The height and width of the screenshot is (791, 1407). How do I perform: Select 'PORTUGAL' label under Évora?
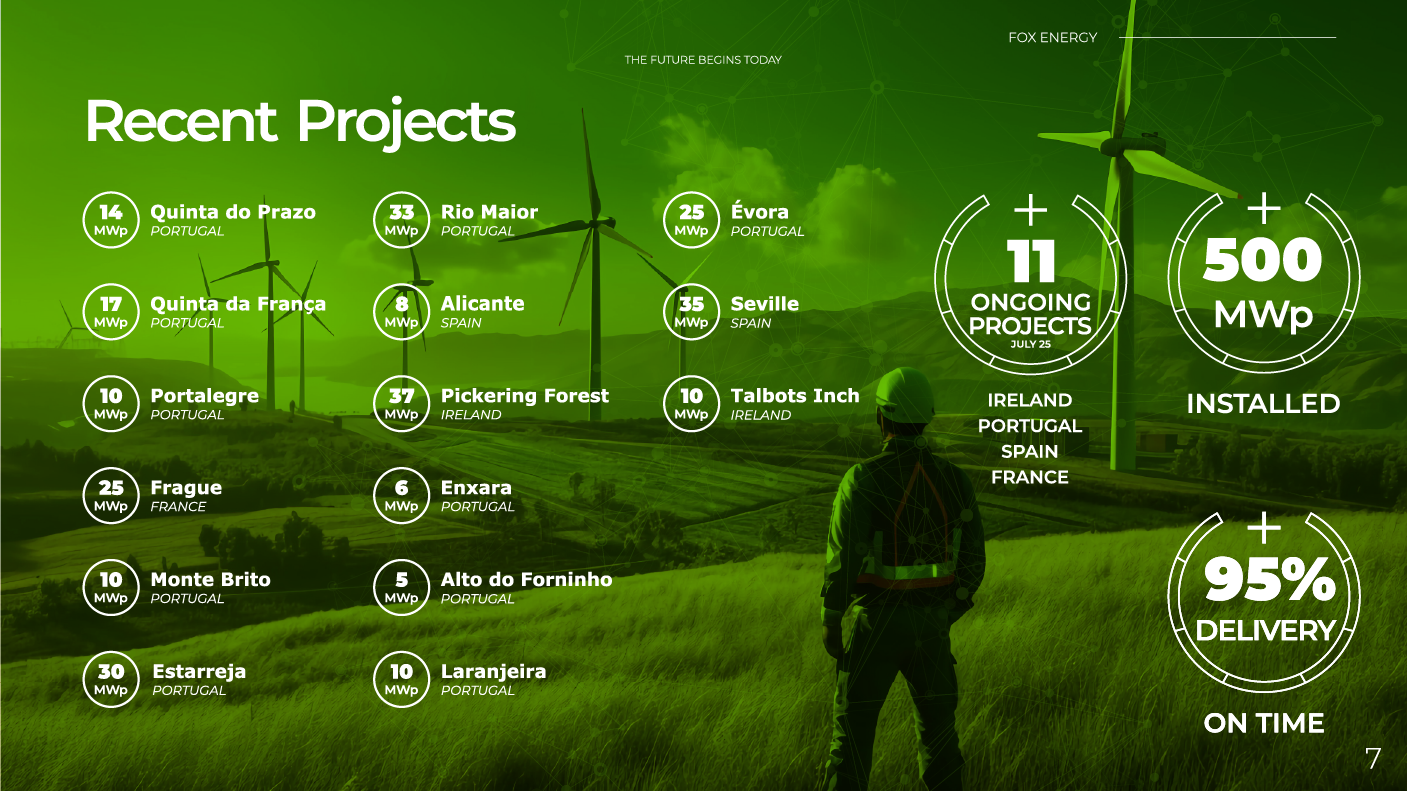click(768, 231)
